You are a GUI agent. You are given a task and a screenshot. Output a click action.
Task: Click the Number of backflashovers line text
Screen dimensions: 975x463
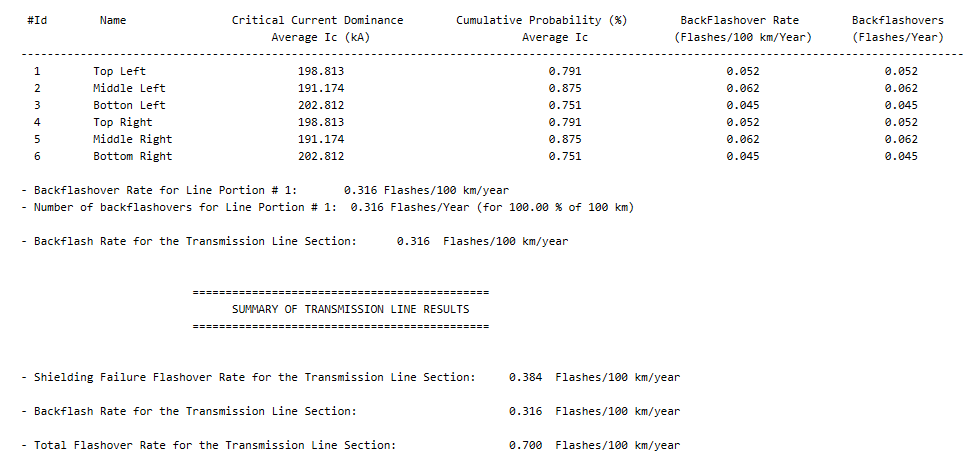click(185, 207)
